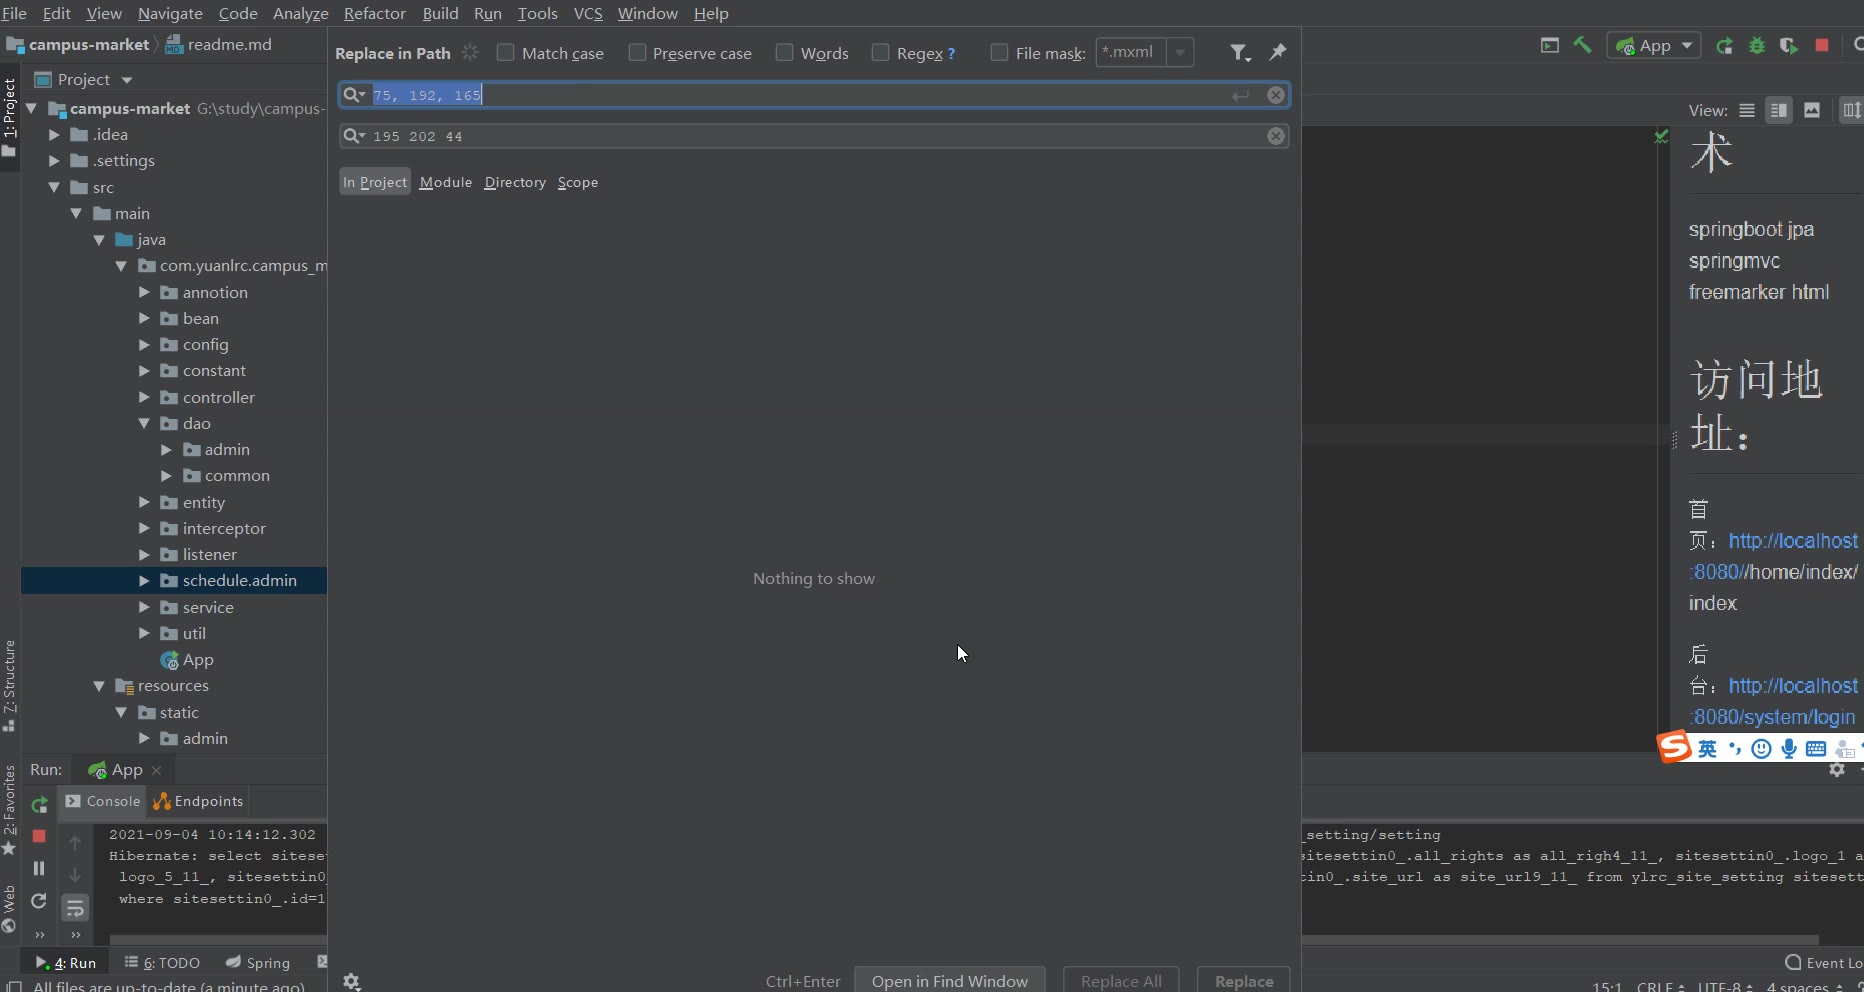Open File mask dropdown list
This screenshot has width=1864, height=992.
(x=1180, y=52)
